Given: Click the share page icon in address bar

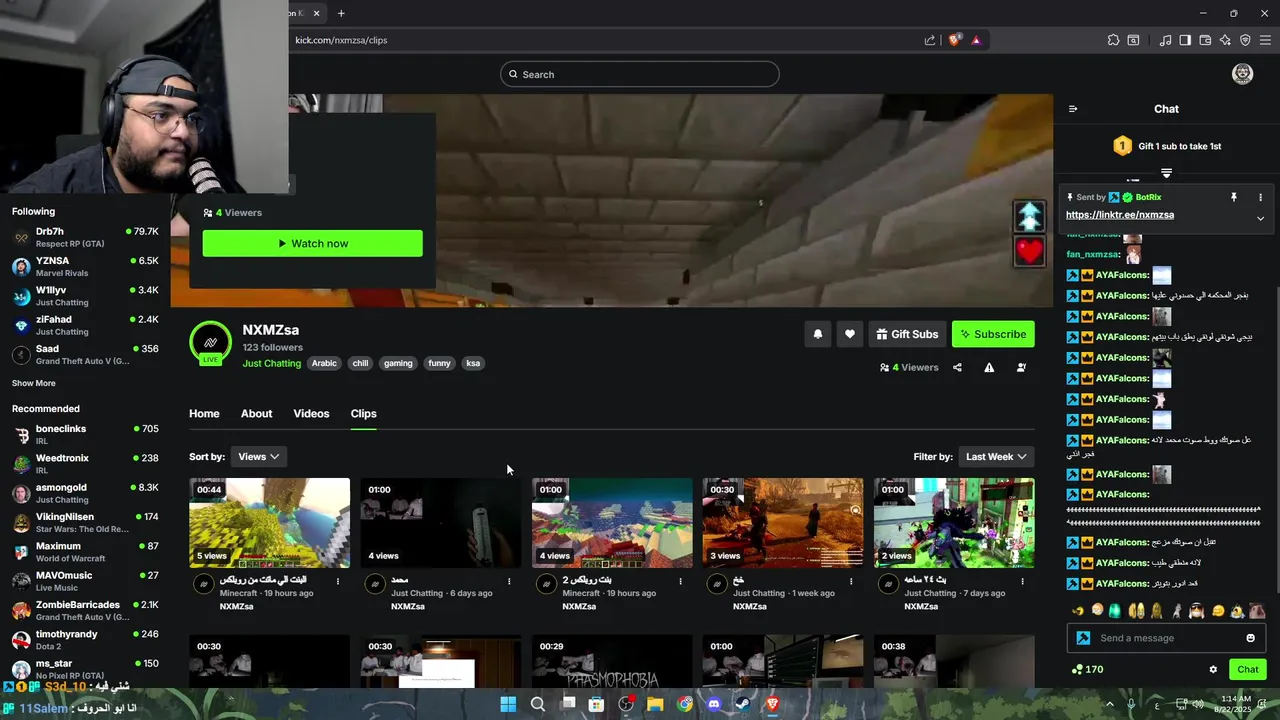Looking at the screenshot, I should [x=930, y=40].
